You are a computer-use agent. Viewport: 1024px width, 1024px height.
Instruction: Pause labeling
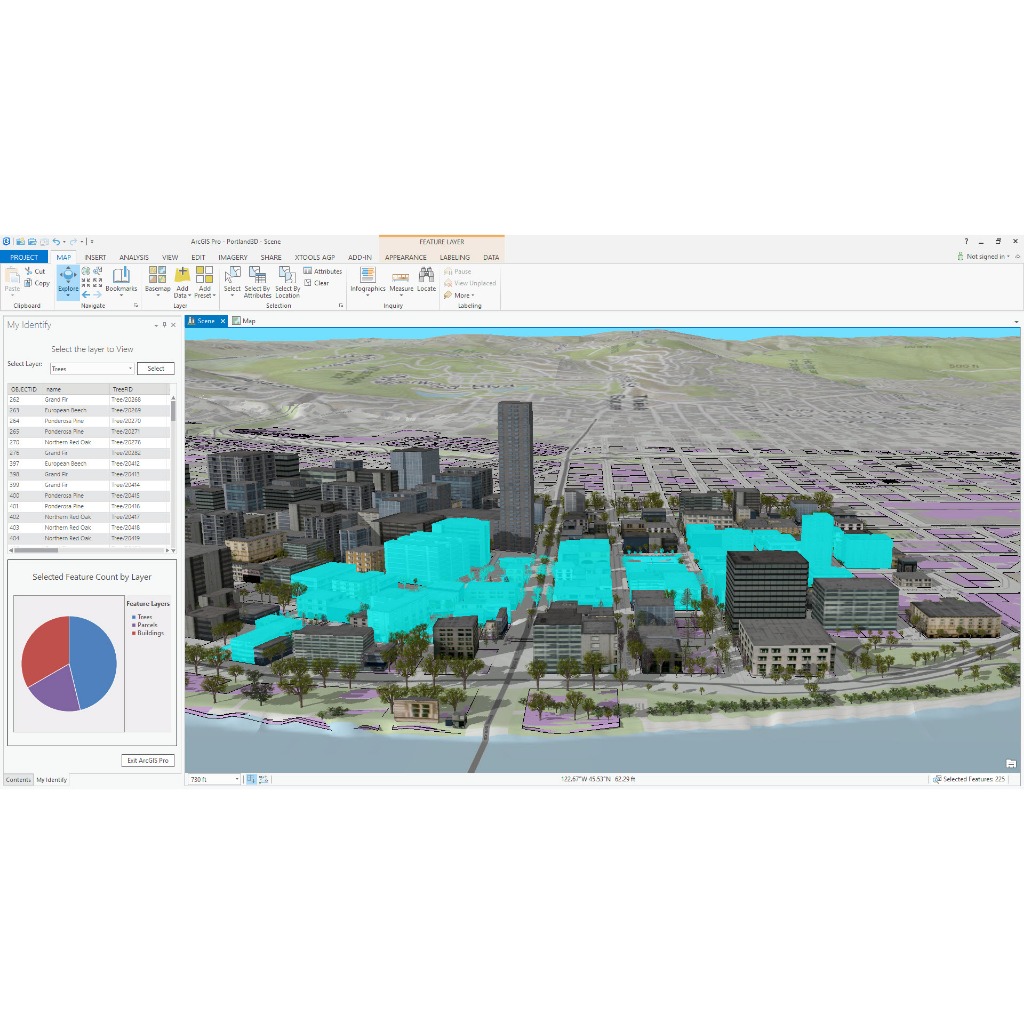tap(458, 271)
